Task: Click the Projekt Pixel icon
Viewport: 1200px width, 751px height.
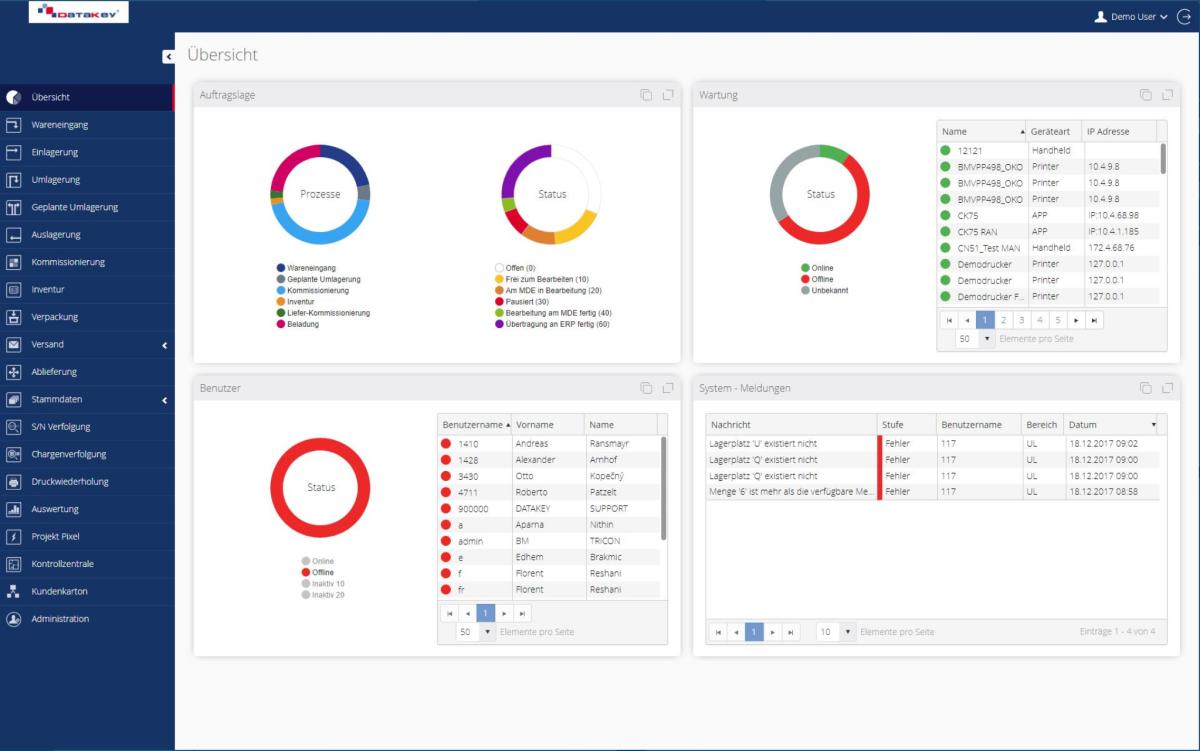Action: point(14,537)
